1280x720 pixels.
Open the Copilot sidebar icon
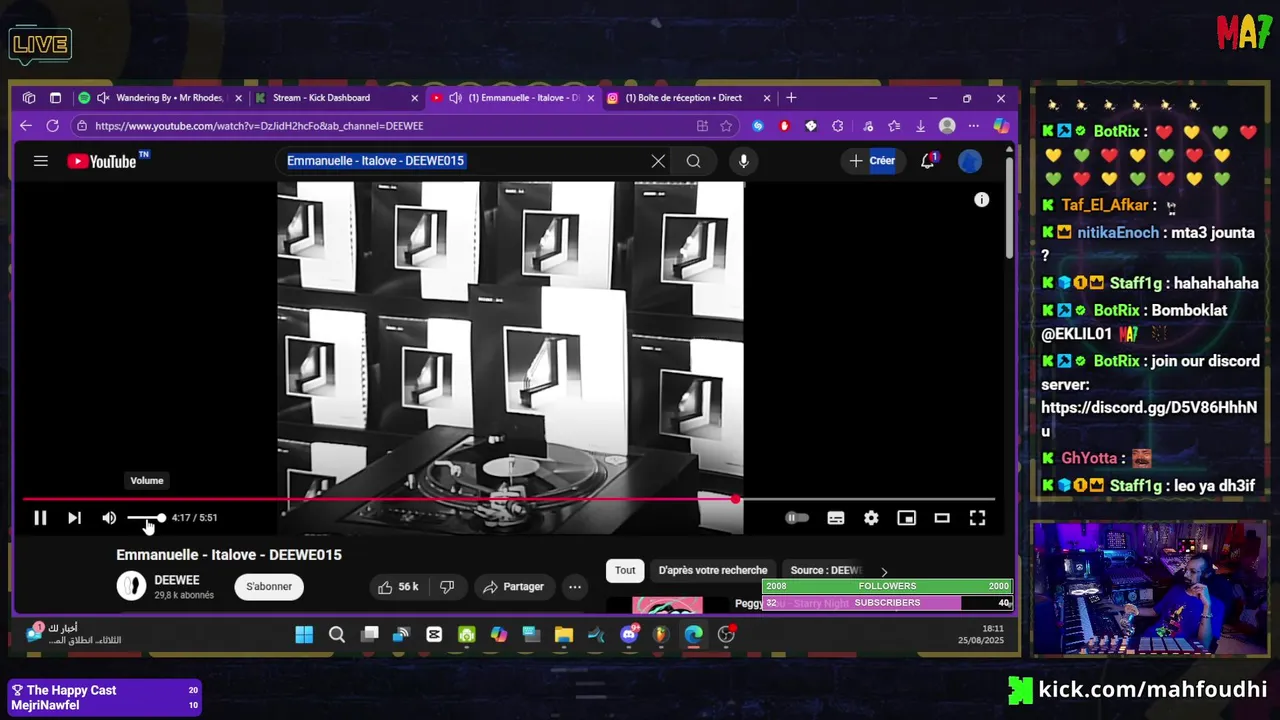(1001, 126)
